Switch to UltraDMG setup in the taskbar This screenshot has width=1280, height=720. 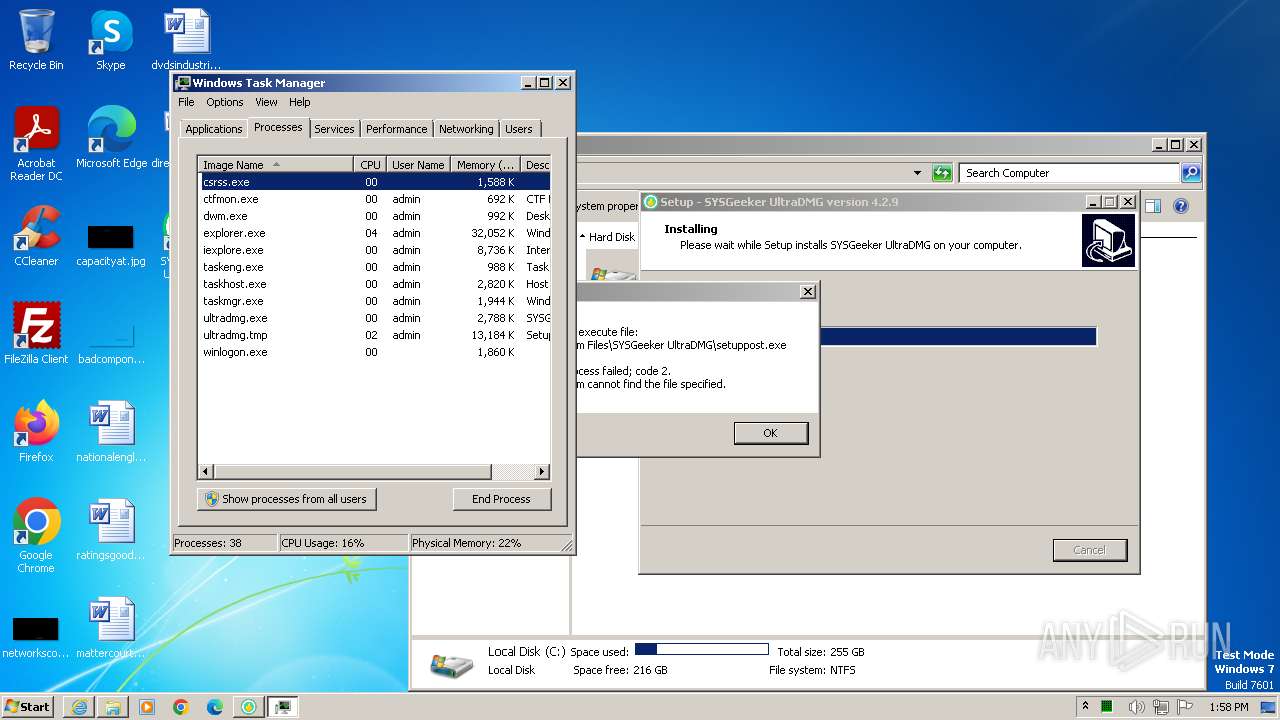249,707
